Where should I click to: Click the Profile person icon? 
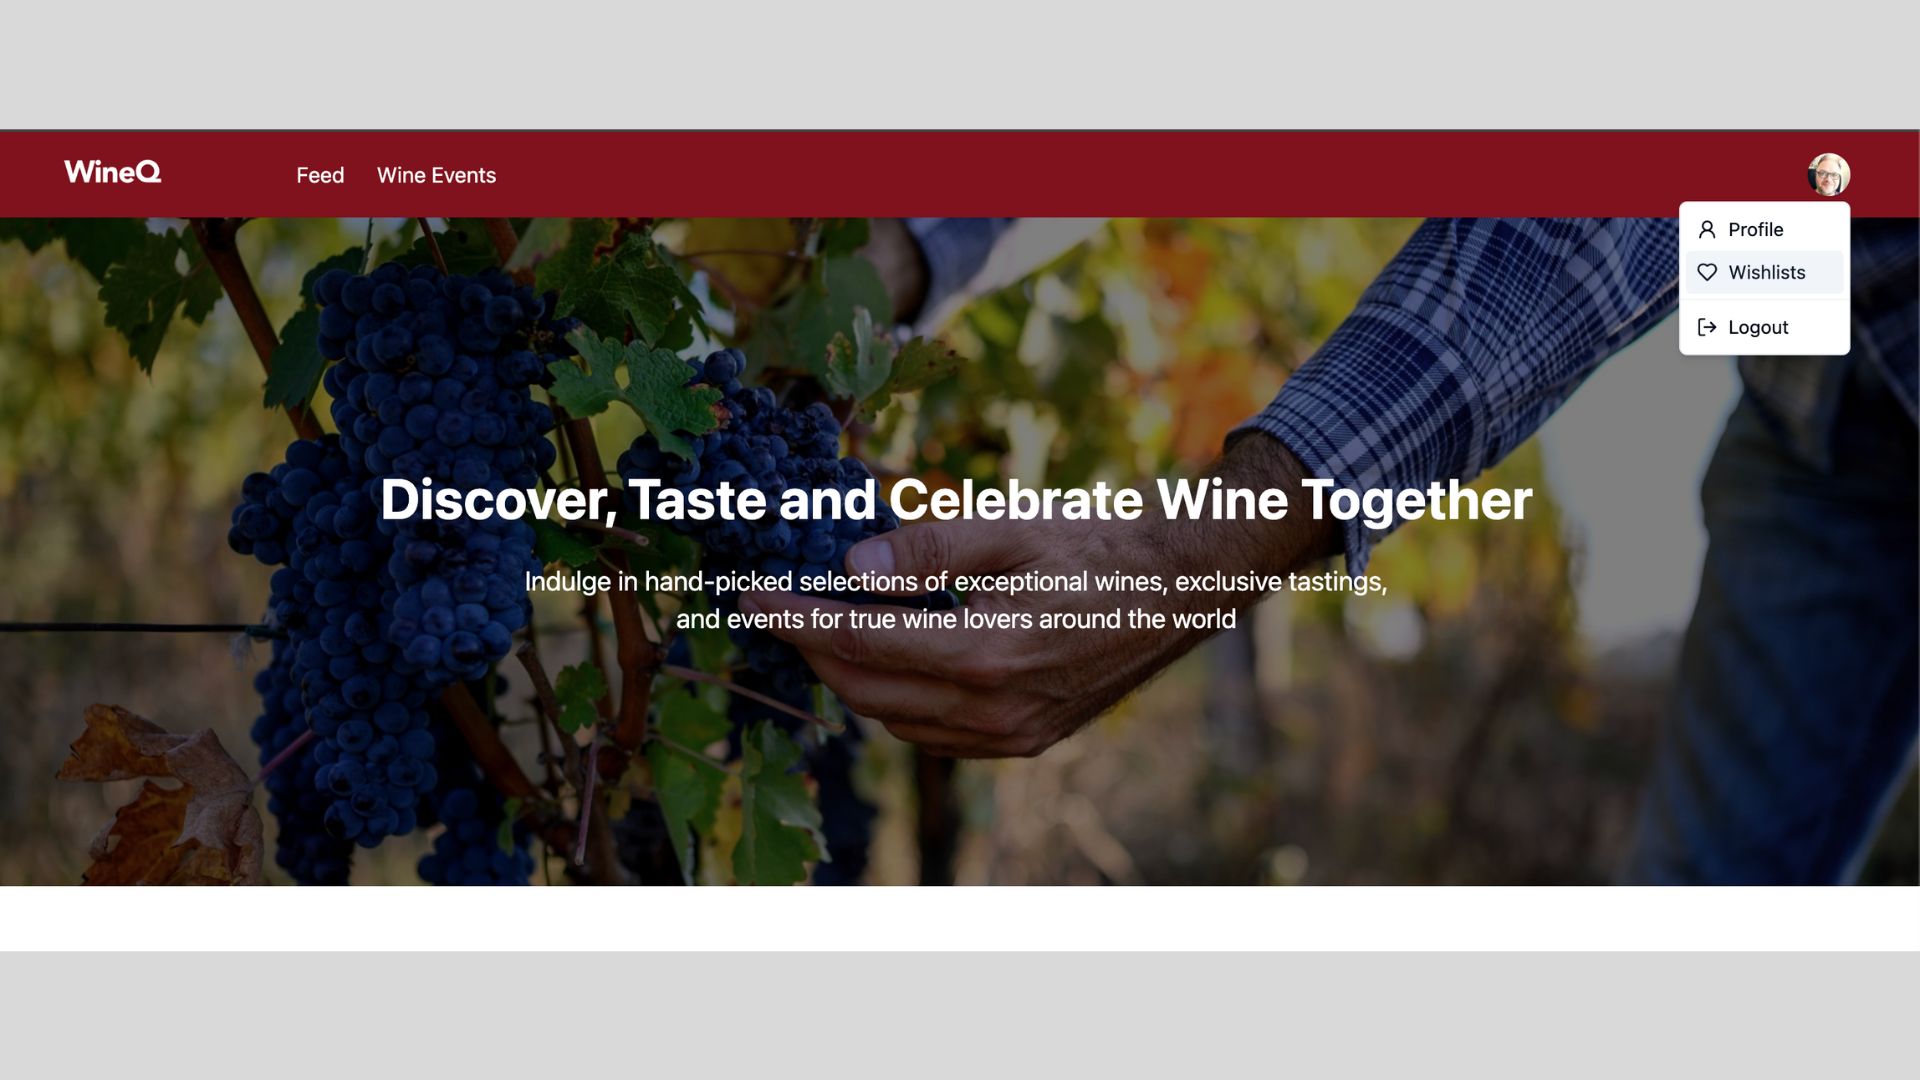coord(1707,230)
